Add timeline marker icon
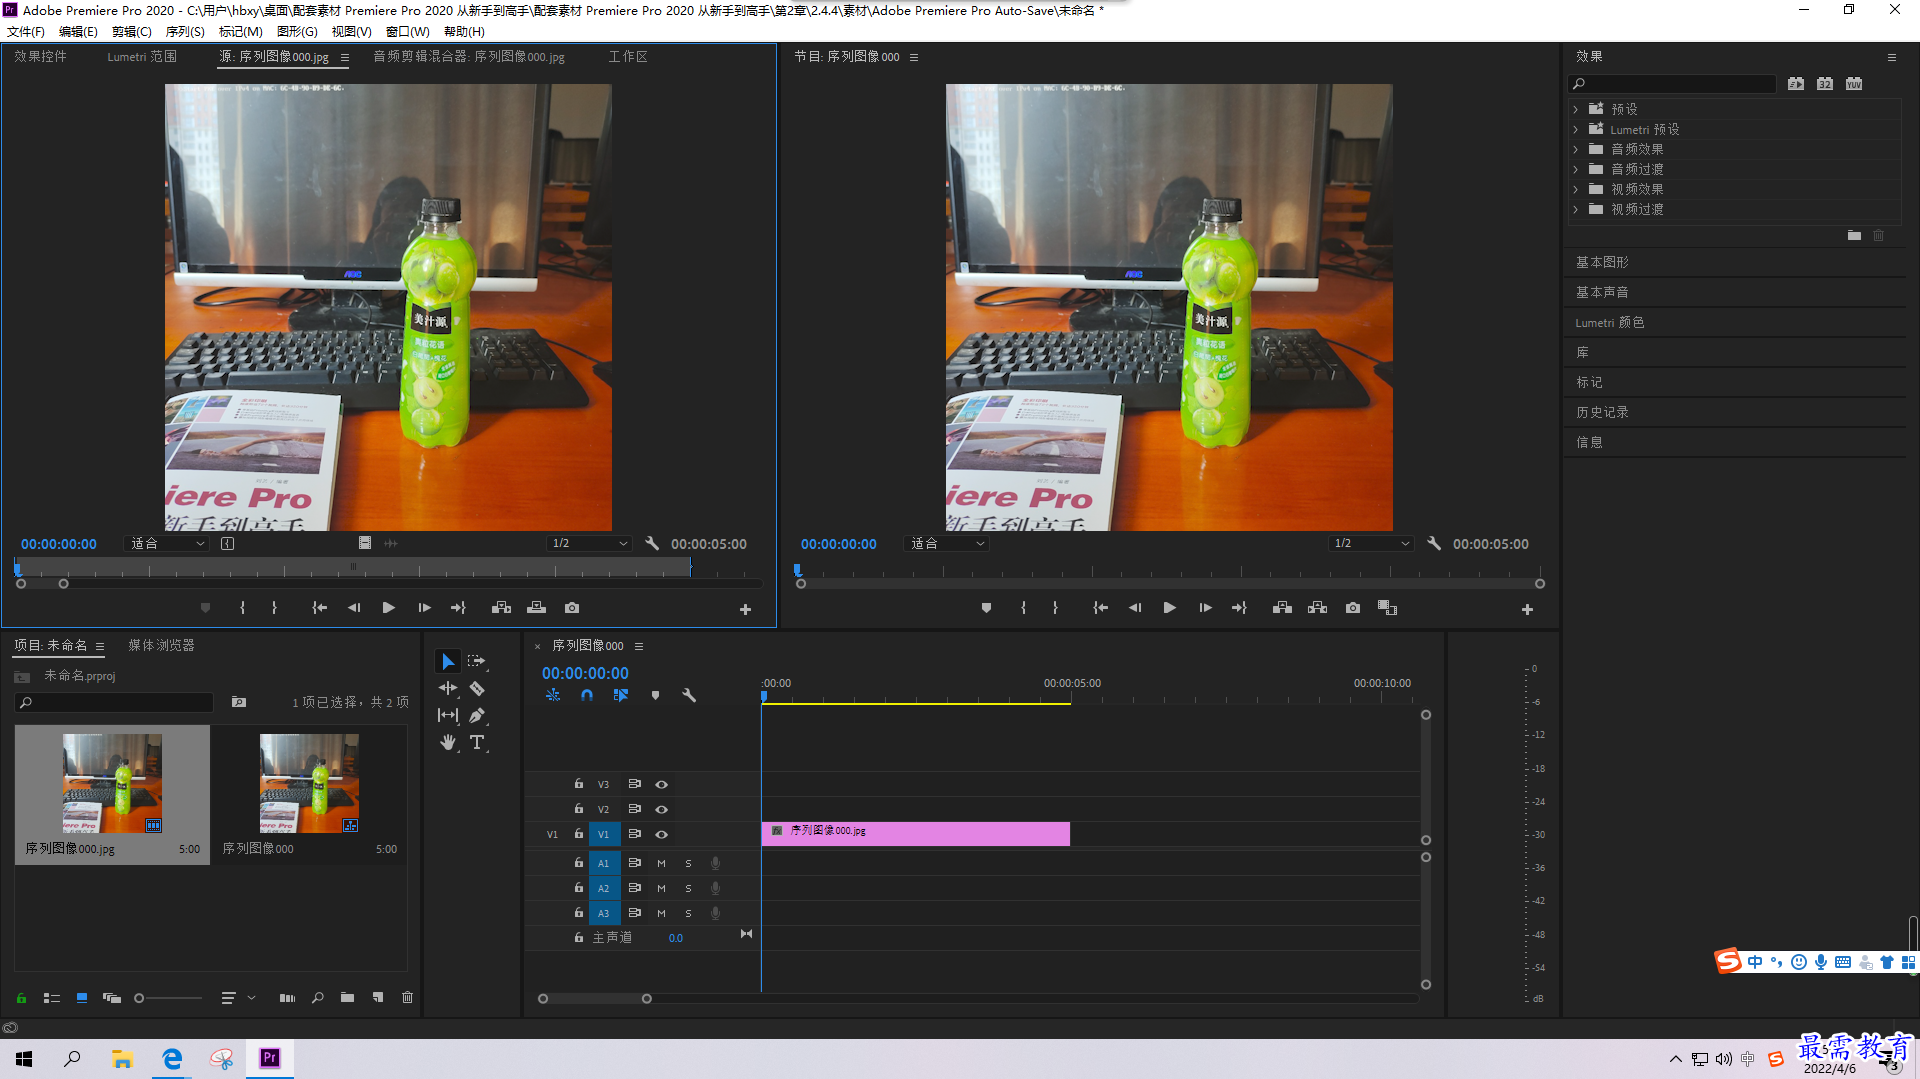This screenshot has width=1920, height=1079. (x=655, y=695)
